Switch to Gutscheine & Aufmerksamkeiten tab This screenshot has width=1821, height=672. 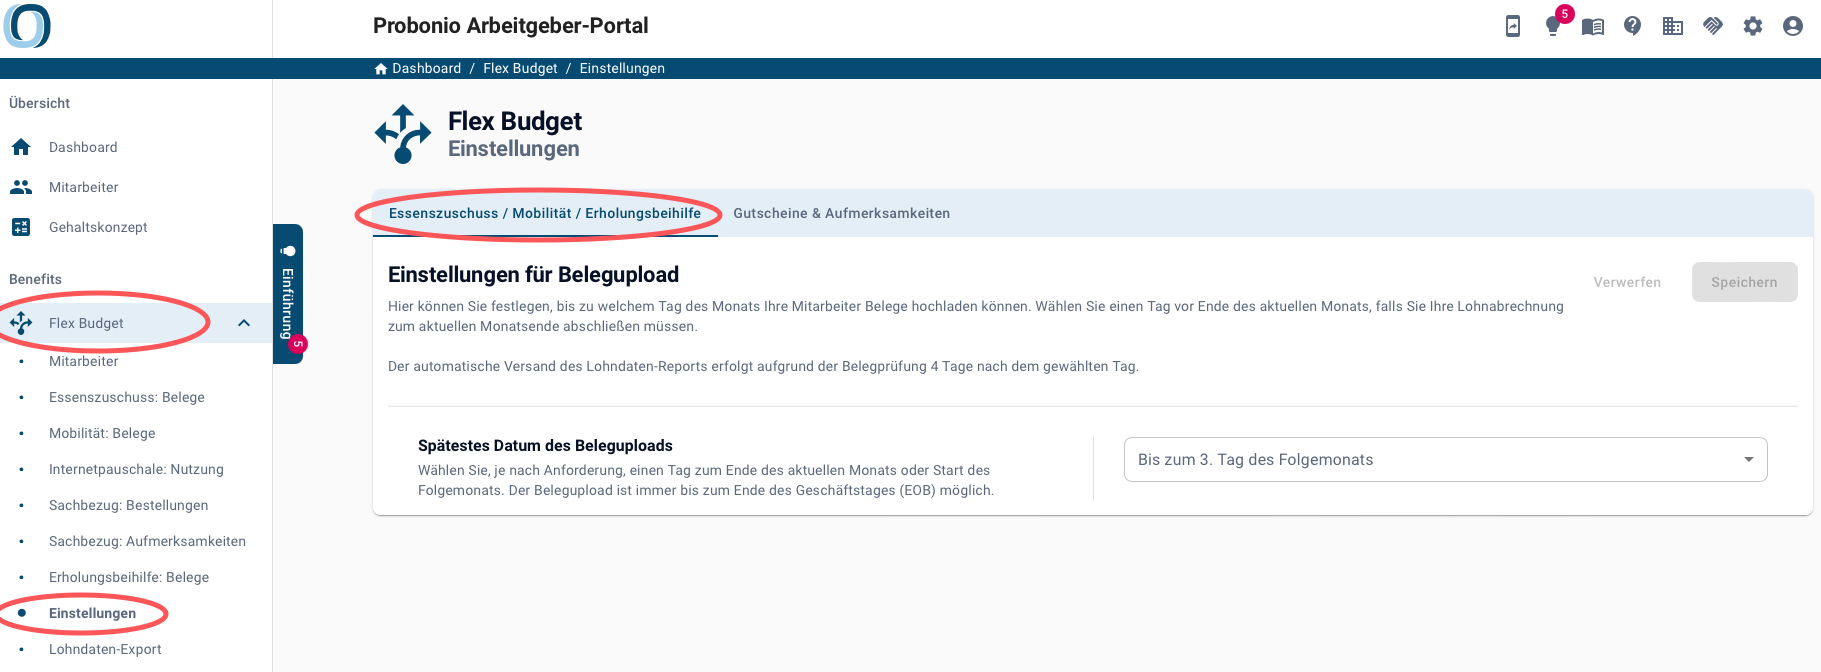[842, 213]
